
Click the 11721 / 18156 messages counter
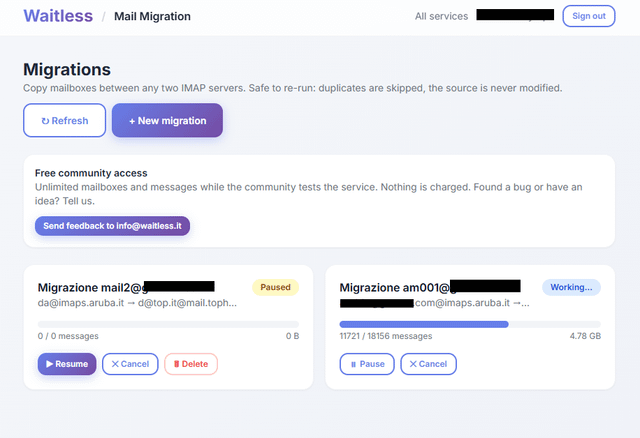pyautogui.click(x=386, y=336)
